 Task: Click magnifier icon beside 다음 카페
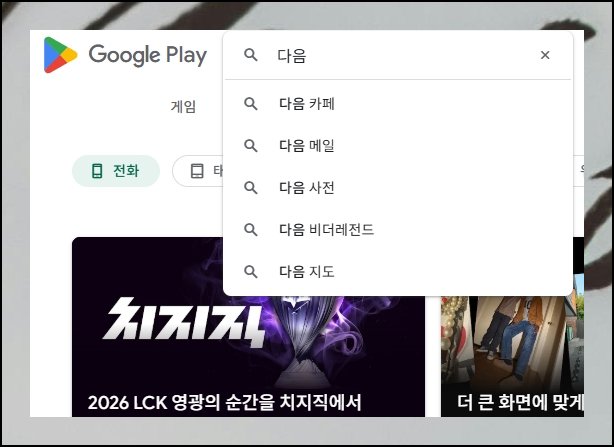(x=251, y=104)
